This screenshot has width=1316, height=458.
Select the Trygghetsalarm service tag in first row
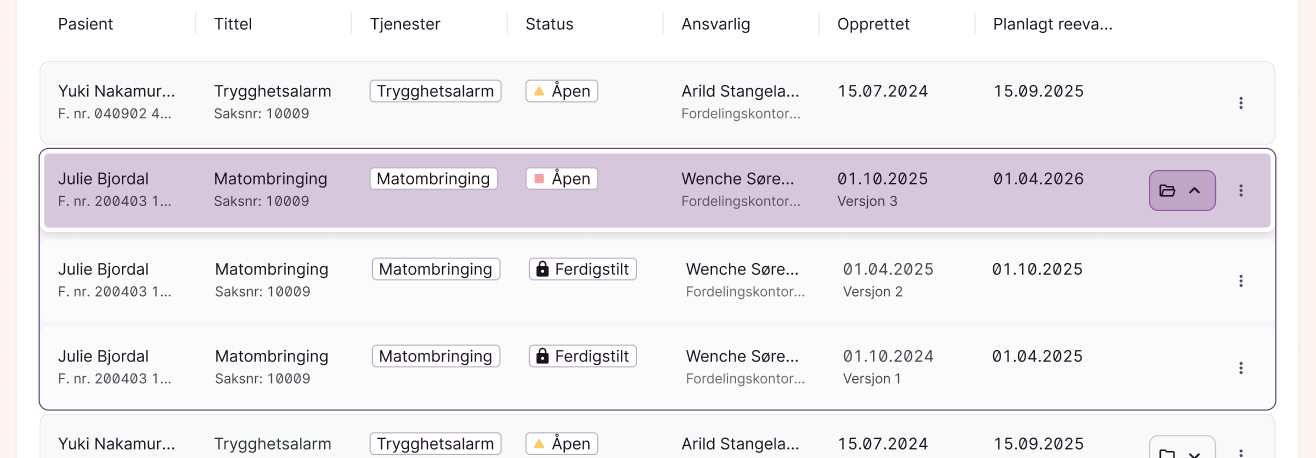pos(435,91)
